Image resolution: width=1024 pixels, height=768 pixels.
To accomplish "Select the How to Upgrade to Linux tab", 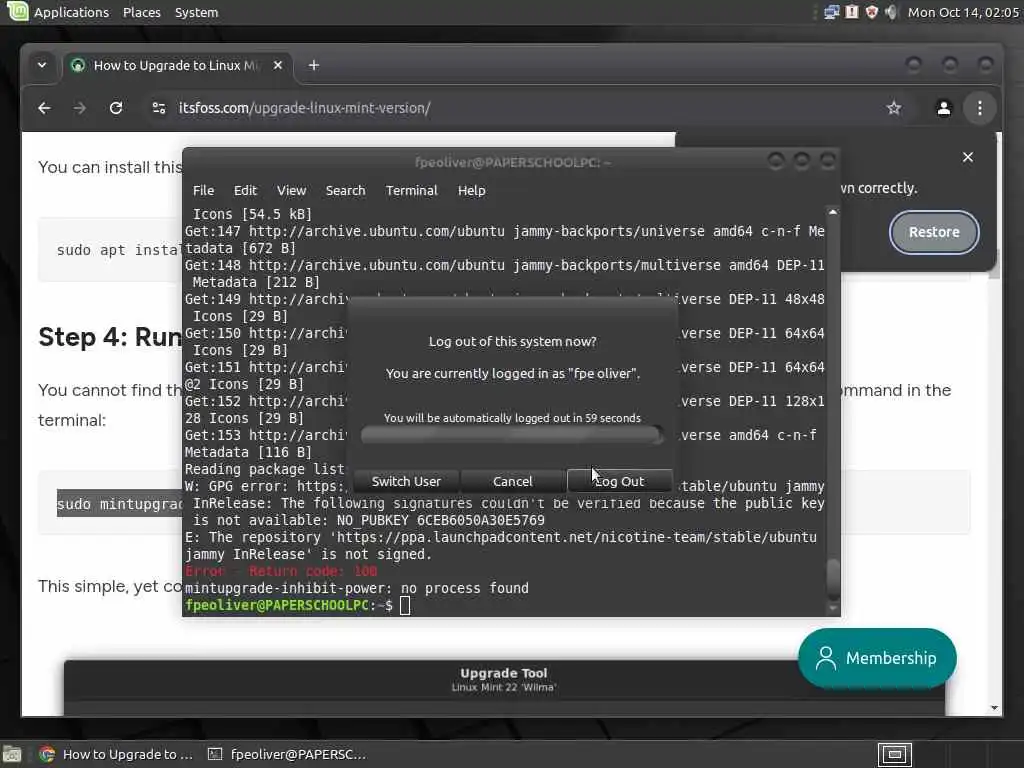I will (x=177, y=65).
